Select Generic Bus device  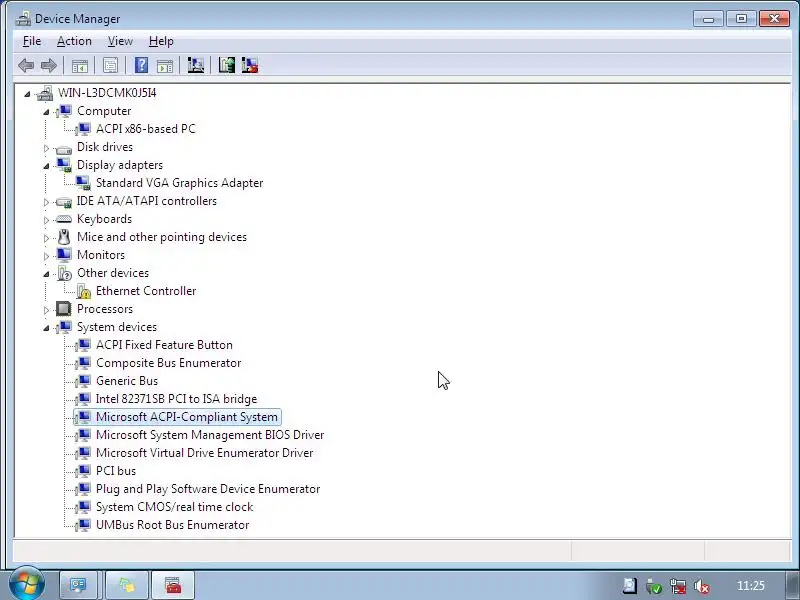coord(127,381)
